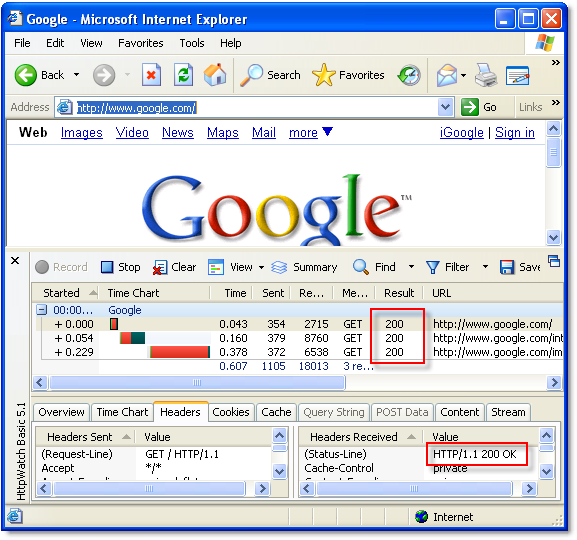The width and height of the screenshot is (577, 540).
Task: Click the grey Forward arrow icon
Action: (x=104, y=75)
